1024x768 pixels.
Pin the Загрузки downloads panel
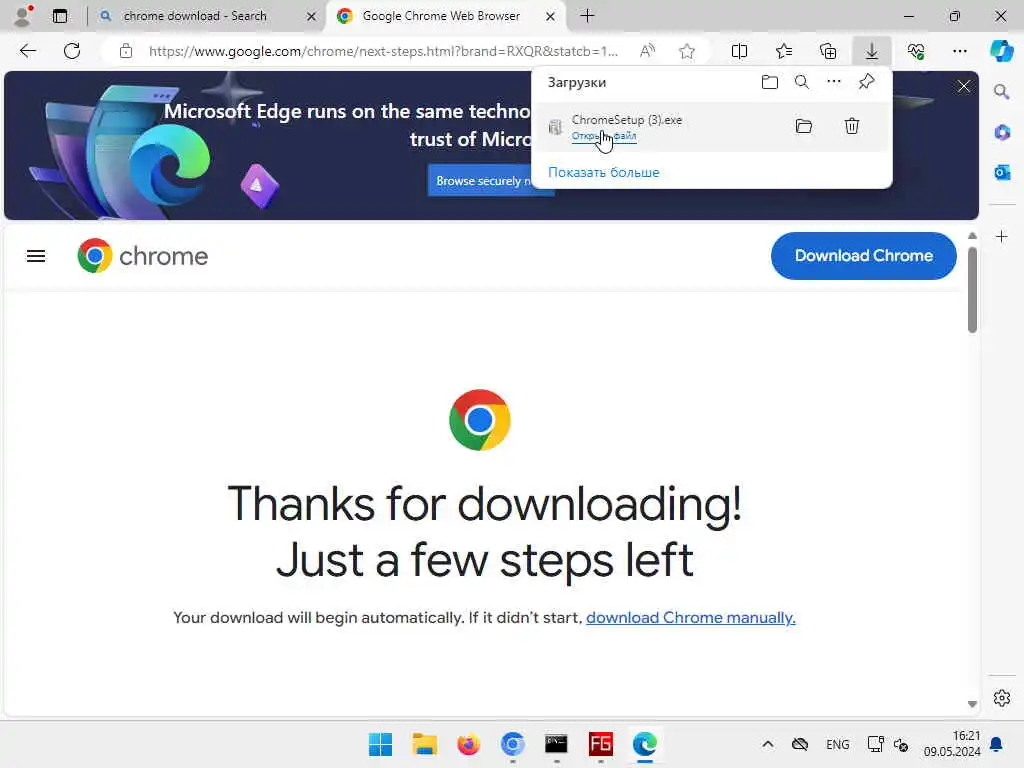point(867,82)
